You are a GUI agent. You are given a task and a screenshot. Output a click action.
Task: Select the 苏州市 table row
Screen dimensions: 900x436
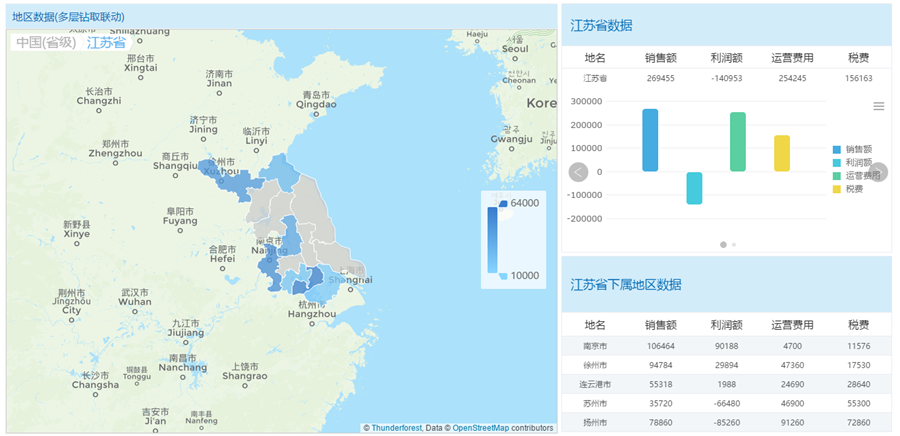coord(727,403)
